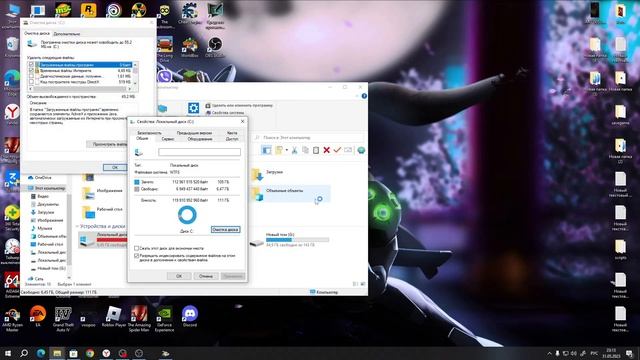Select the Recycle Bin desktop icon

(x=12, y=47)
